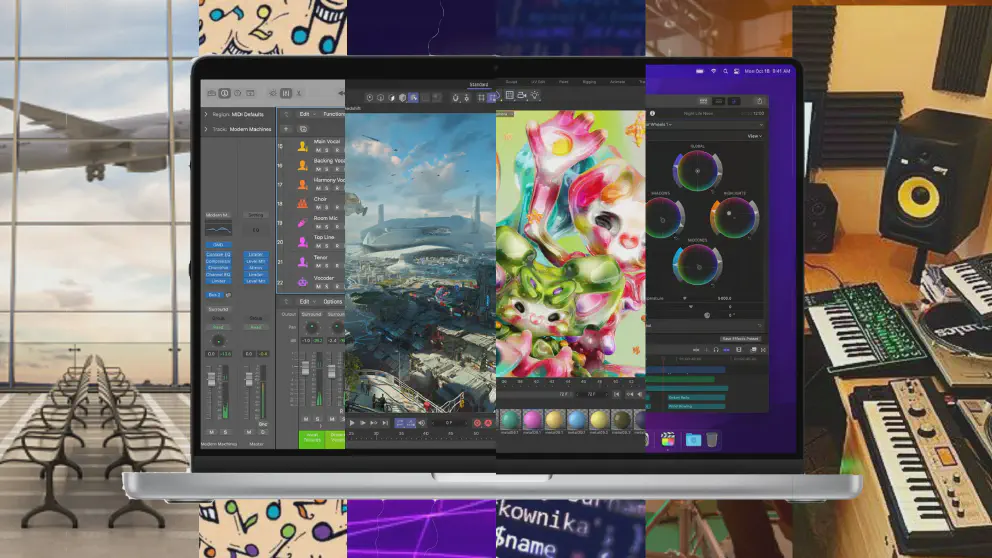Mute the Choir track
Screen dimensions: 992x558
318,207
